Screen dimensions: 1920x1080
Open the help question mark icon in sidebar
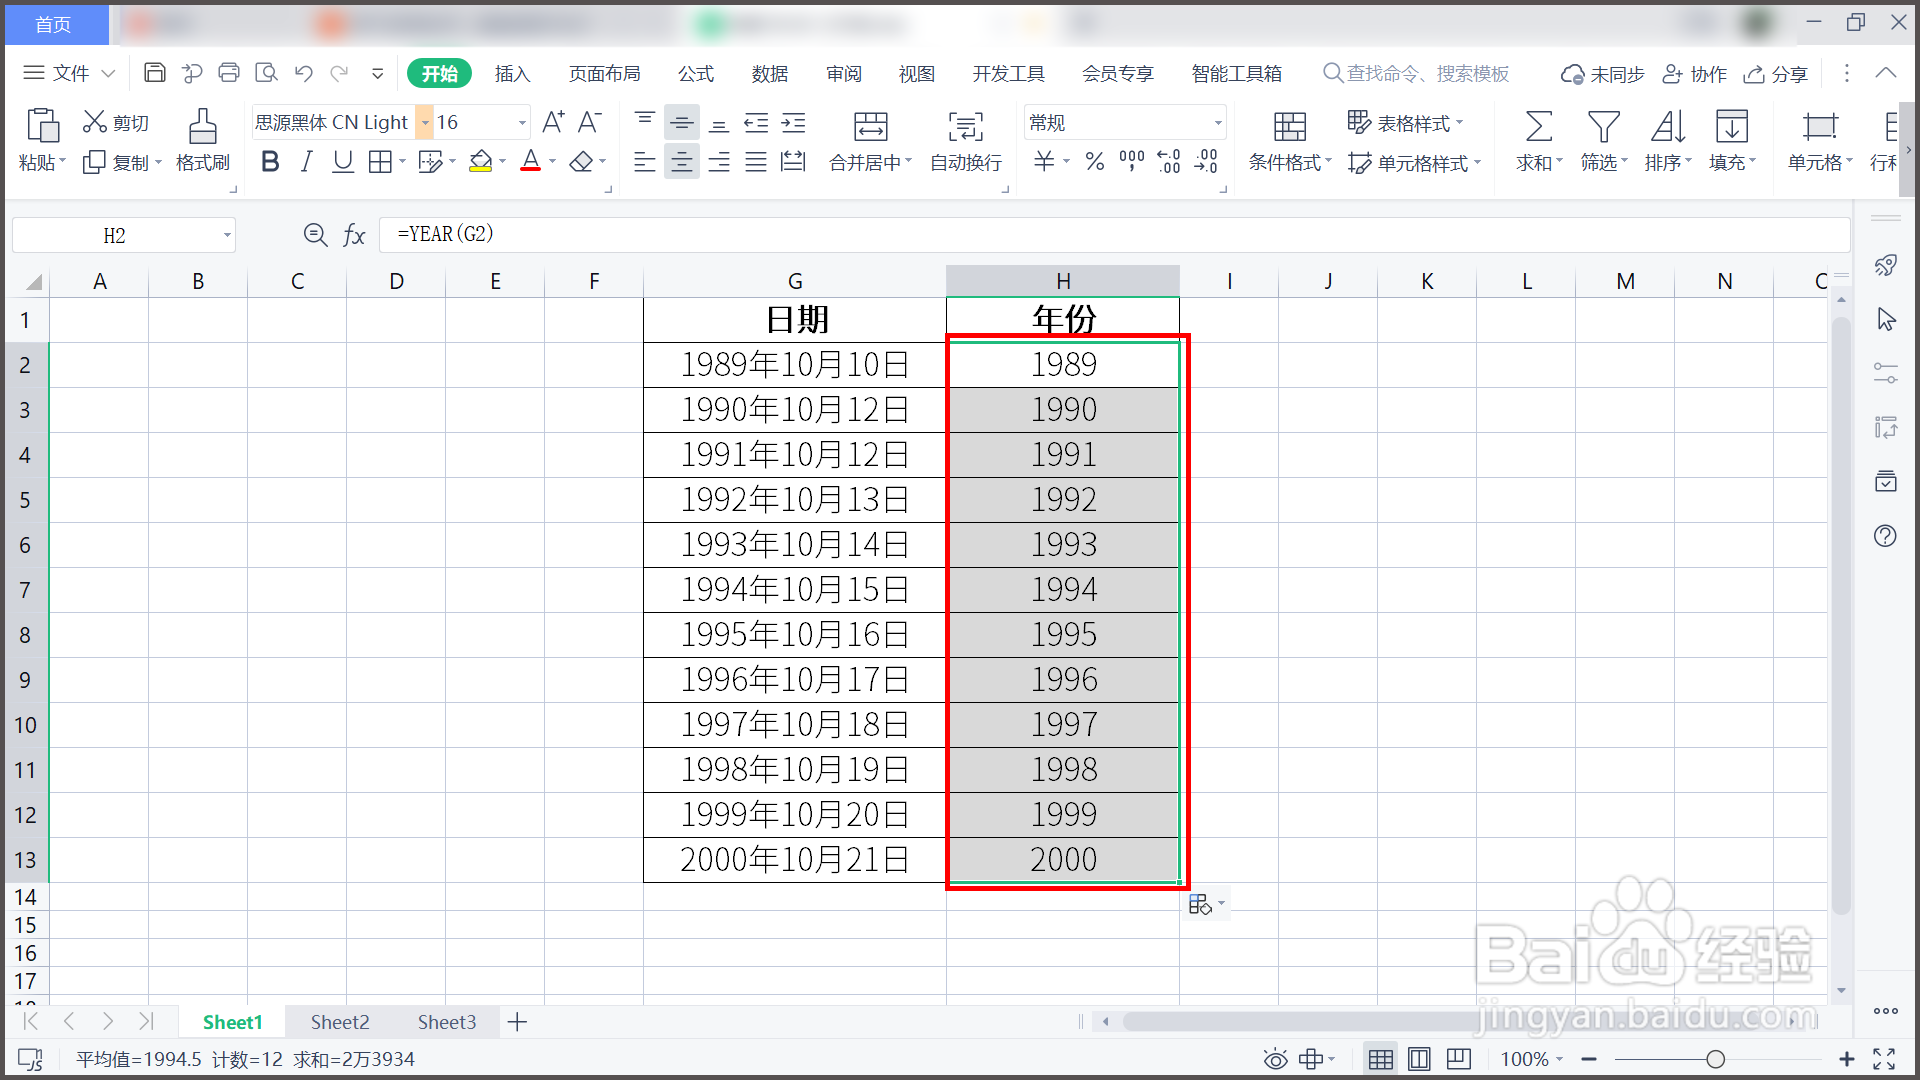pyautogui.click(x=1885, y=536)
